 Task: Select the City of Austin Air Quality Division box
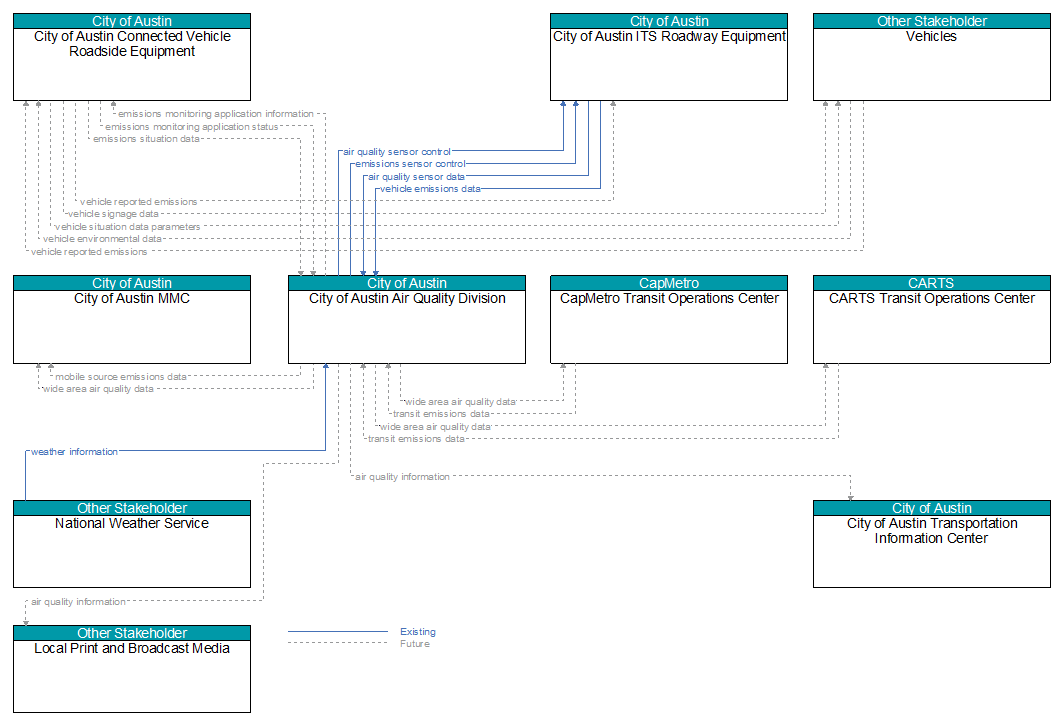click(x=407, y=319)
